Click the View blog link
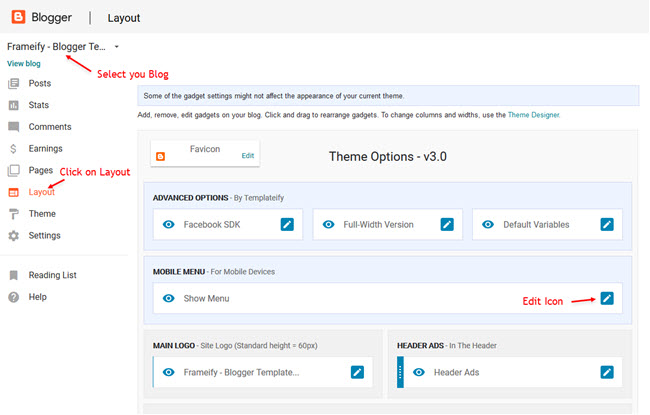This screenshot has width=650, height=415. coord(24,63)
